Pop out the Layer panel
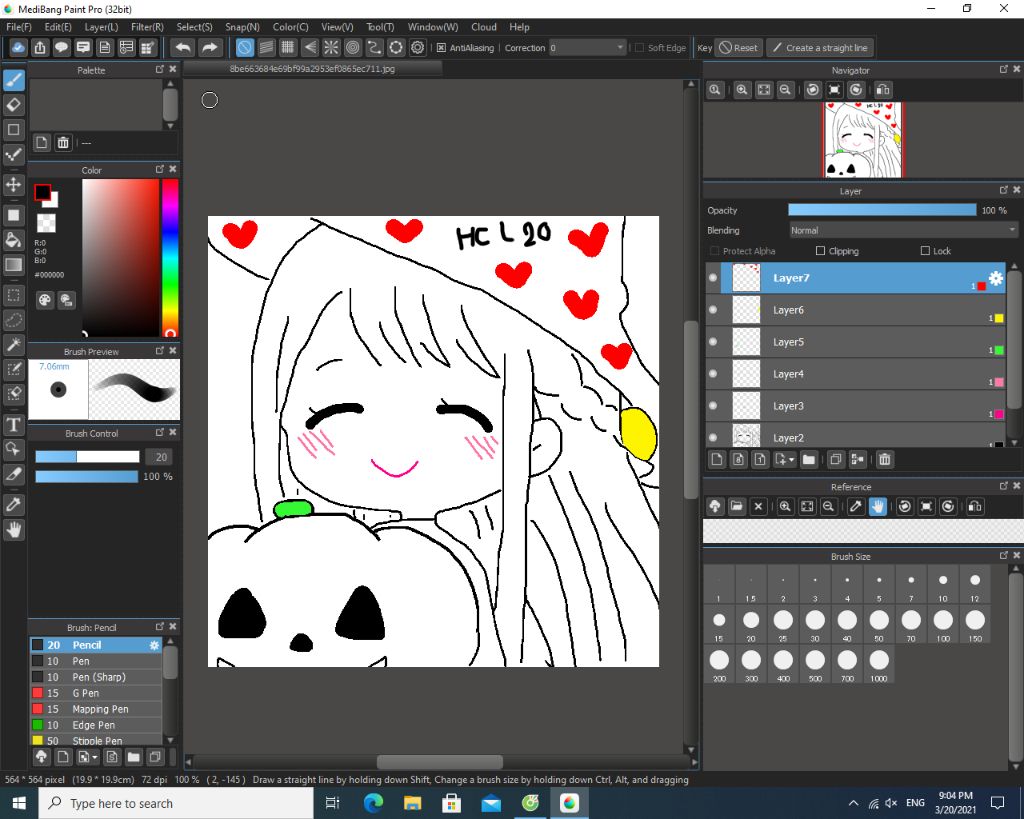The image size is (1024, 819). (1004, 190)
